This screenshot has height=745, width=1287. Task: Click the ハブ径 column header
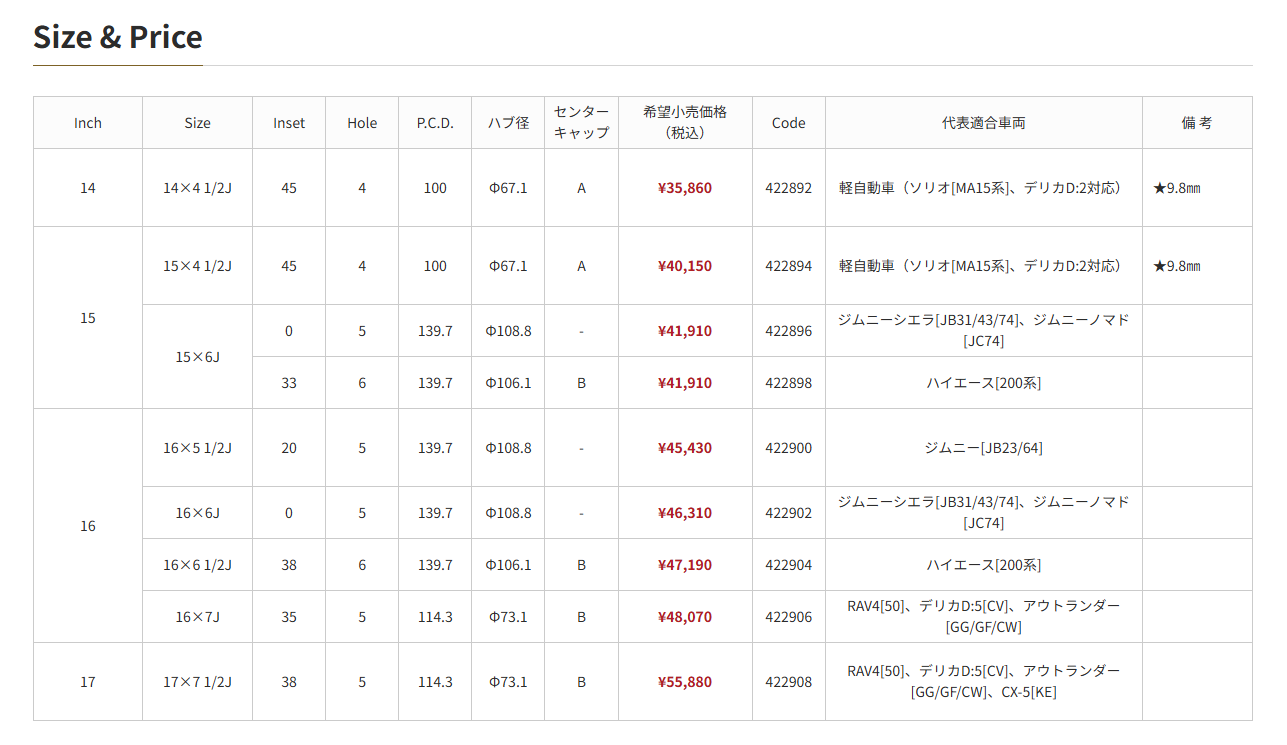pos(508,123)
